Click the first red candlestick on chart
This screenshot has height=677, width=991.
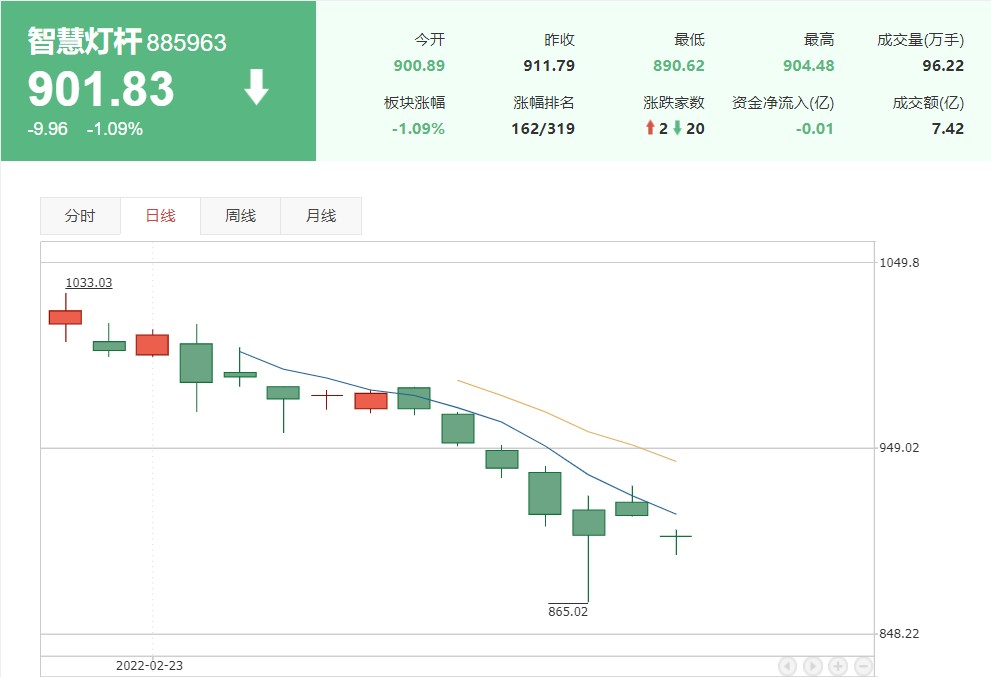point(65,317)
